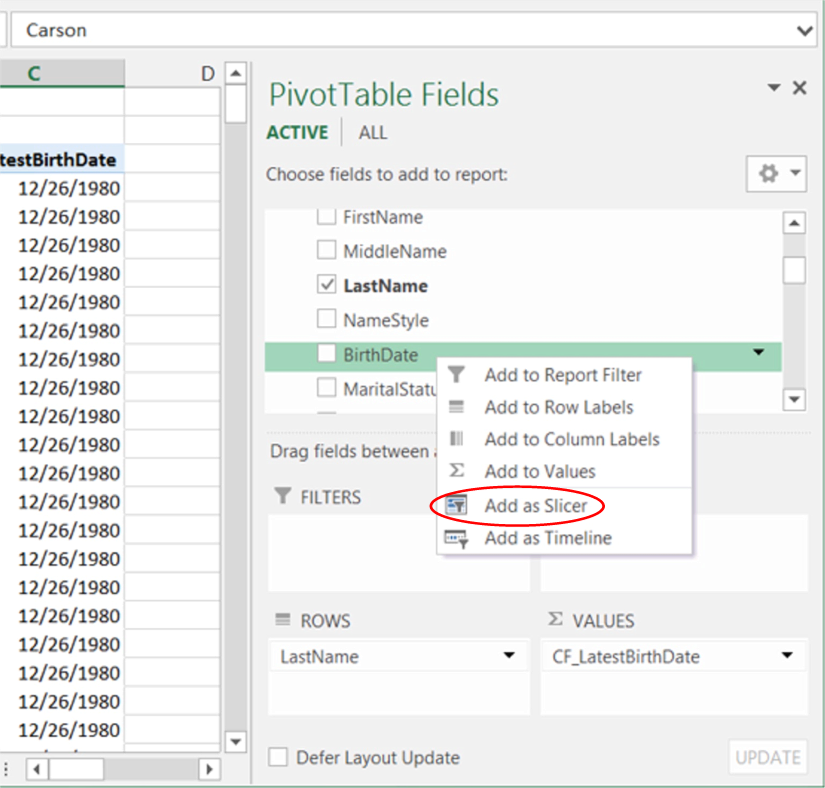Uncheck the LastName field checkbox

point(326,285)
